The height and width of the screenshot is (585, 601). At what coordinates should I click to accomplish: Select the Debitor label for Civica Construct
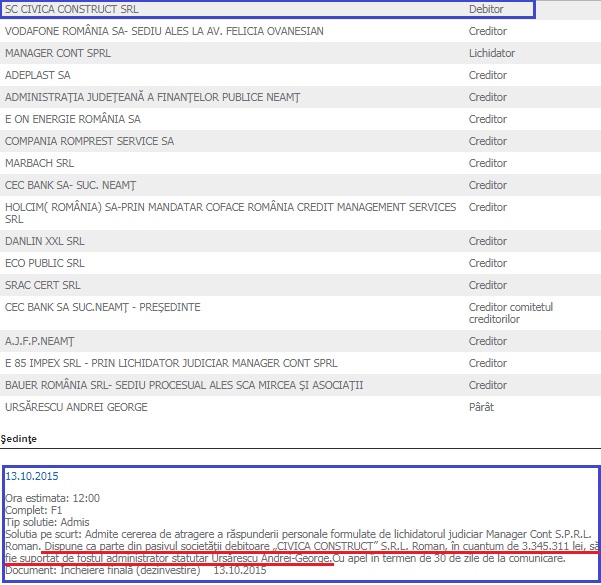[488, 9]
